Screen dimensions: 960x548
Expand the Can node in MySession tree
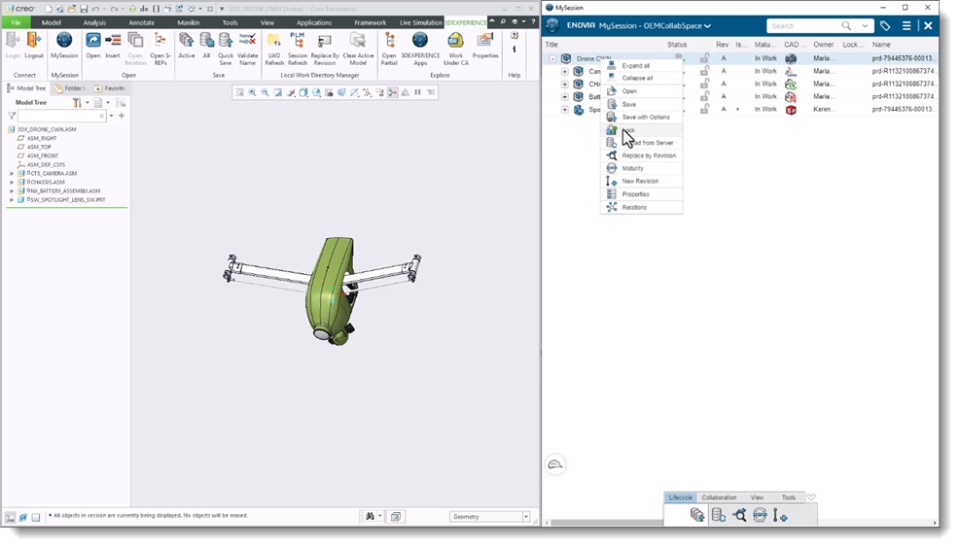pyautogui.click(x=564, y=72)
